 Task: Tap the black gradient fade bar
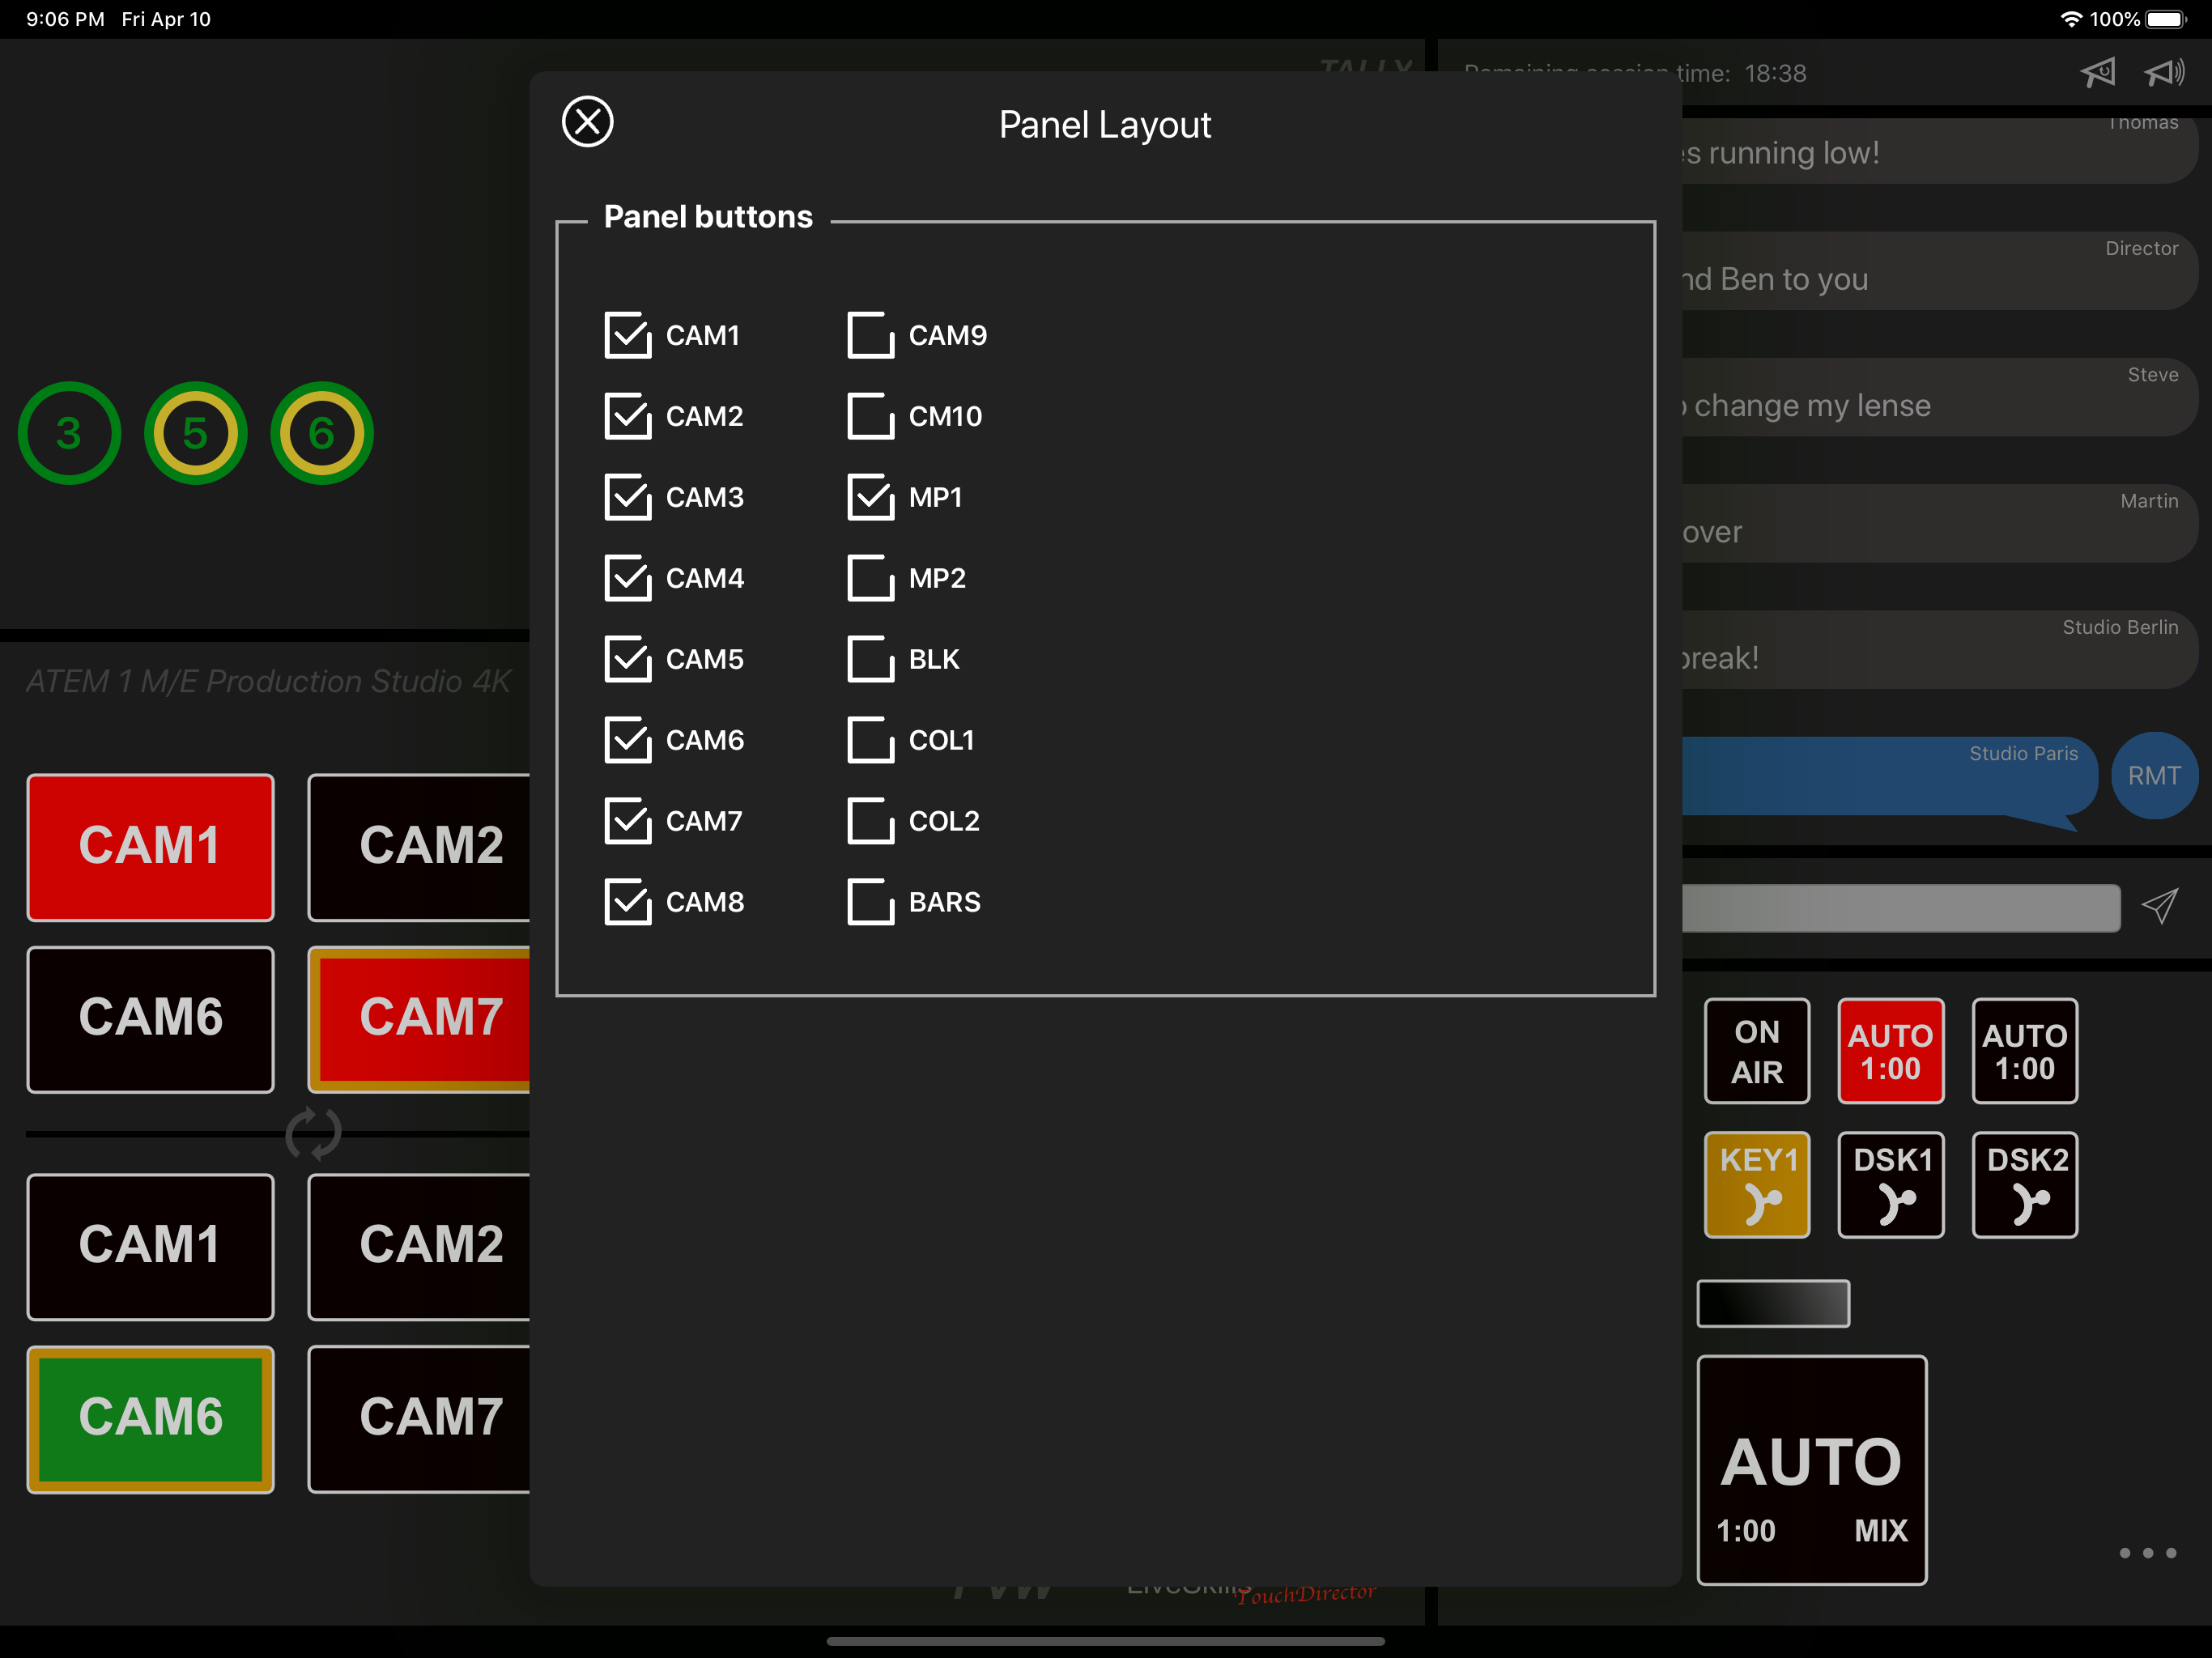pyautogui.click(x=1772, y=1303)
